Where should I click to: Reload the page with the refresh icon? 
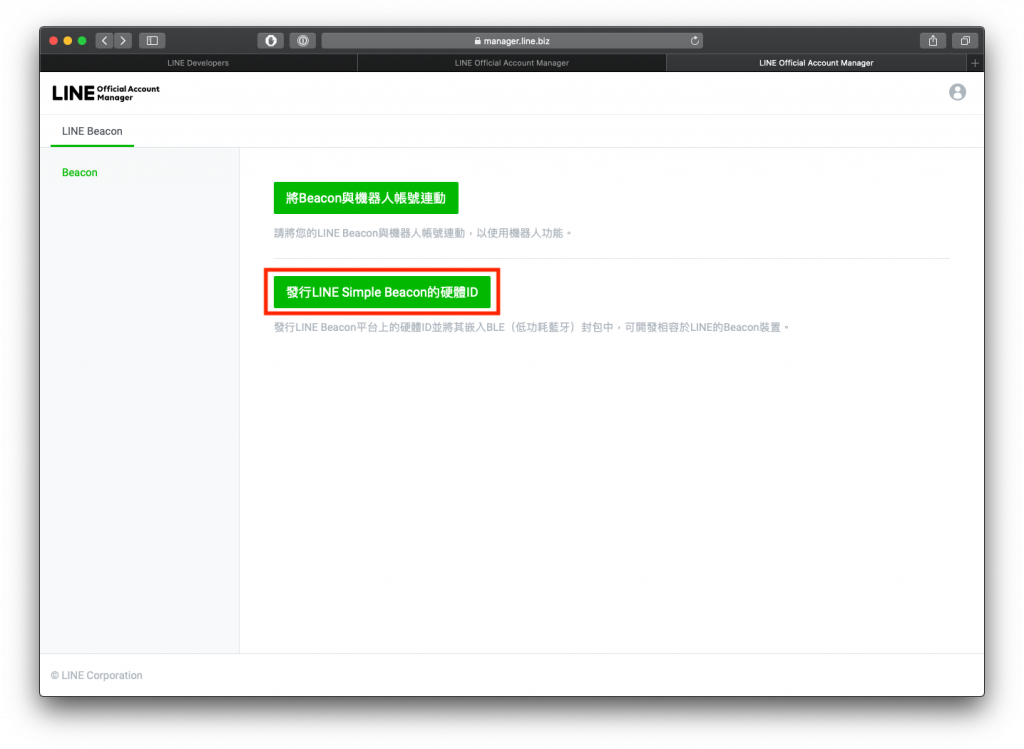tap(695, 40)
